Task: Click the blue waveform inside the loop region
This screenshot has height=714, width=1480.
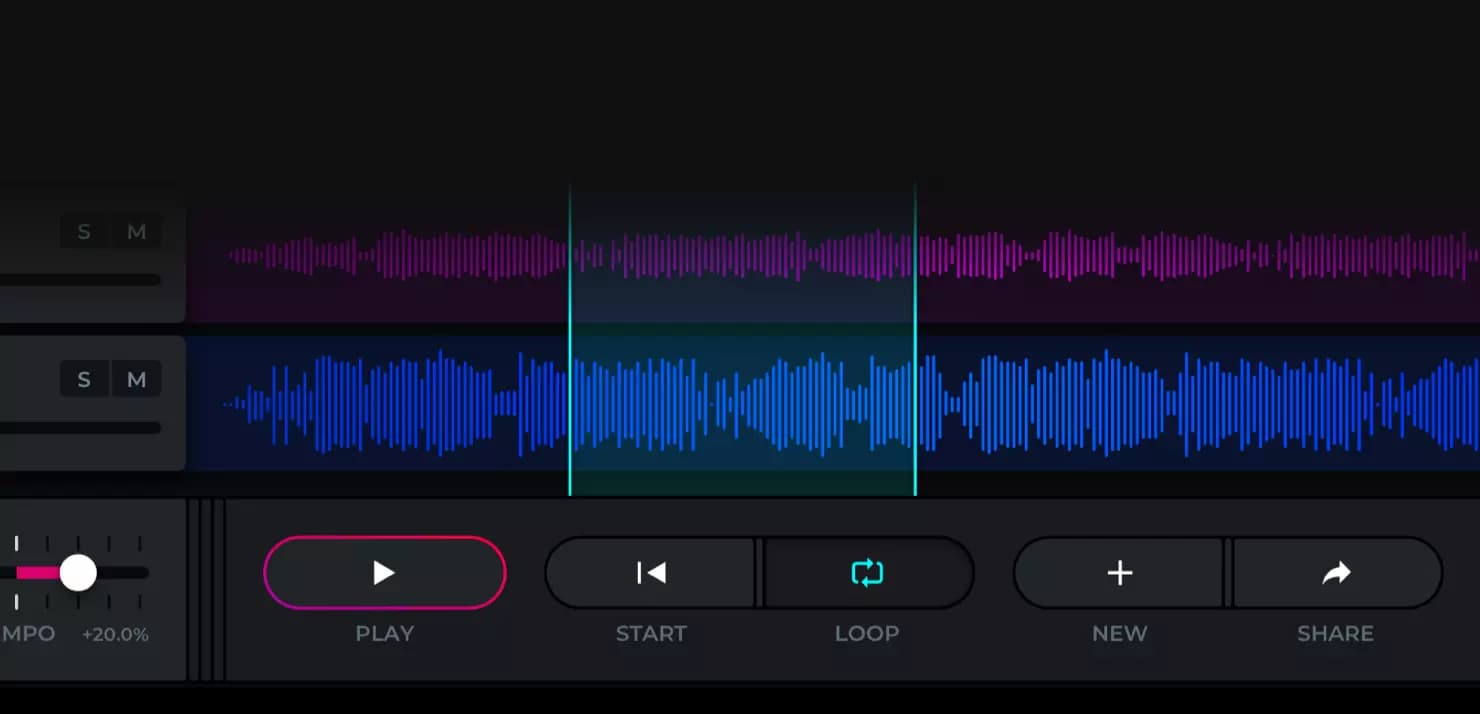Action: [x=742, y=404]
